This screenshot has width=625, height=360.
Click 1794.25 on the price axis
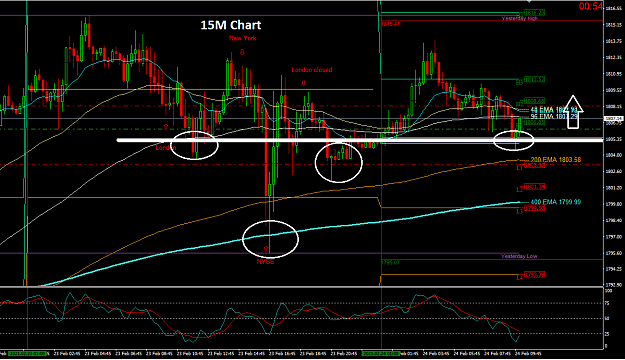tap(613, 269)
